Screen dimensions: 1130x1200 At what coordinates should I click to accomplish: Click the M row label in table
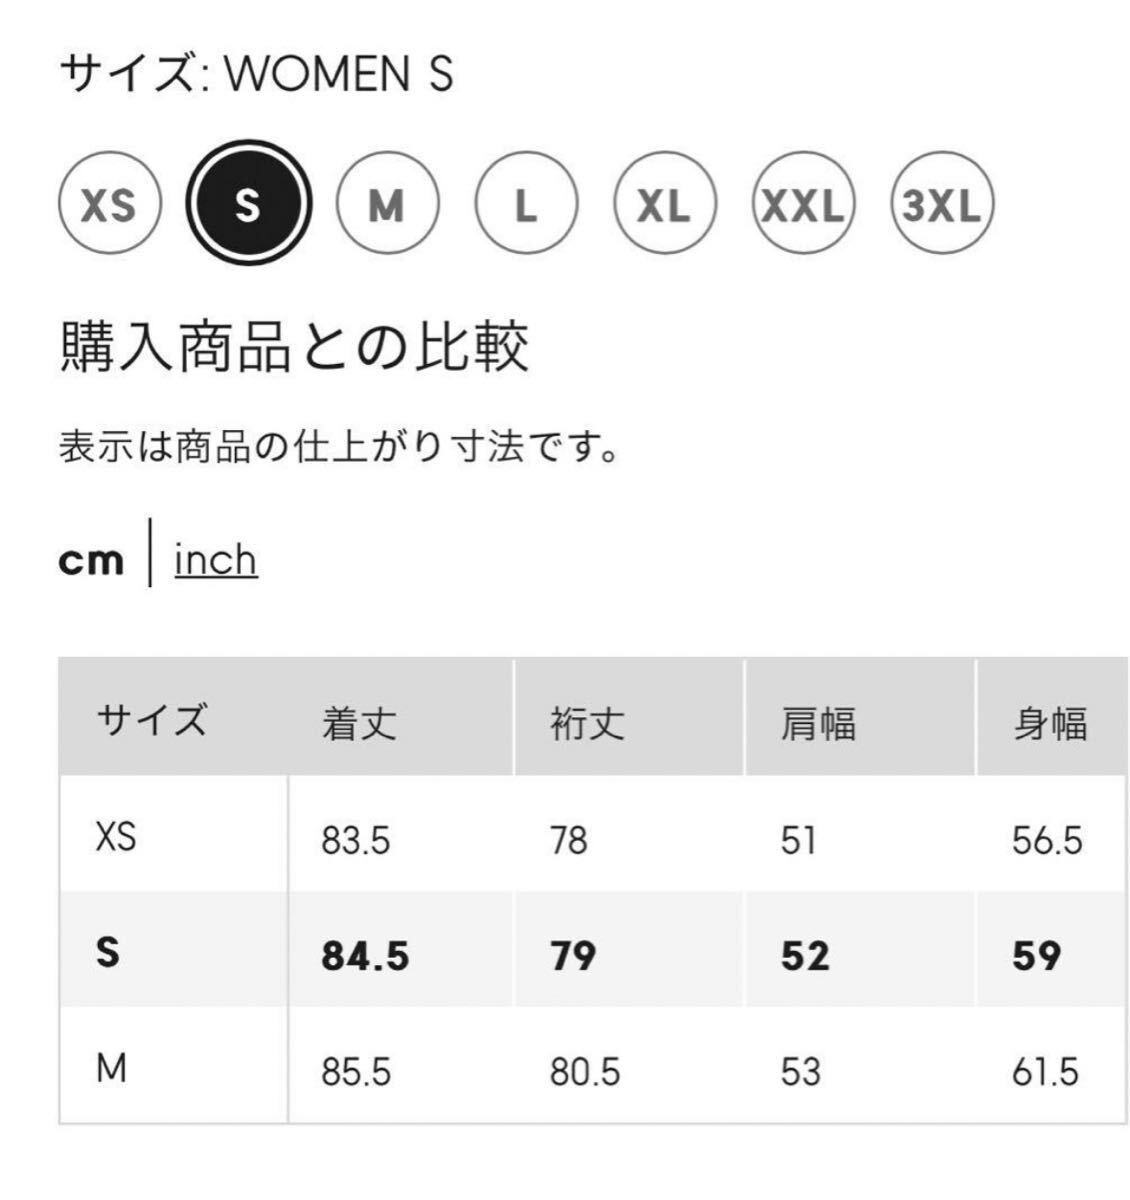tap(112, 1069)
